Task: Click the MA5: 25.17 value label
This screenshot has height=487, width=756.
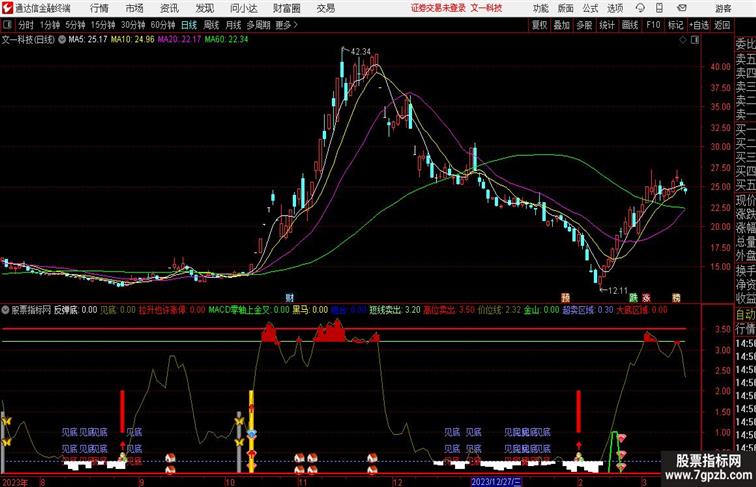Action: click(x=88, y=40)
